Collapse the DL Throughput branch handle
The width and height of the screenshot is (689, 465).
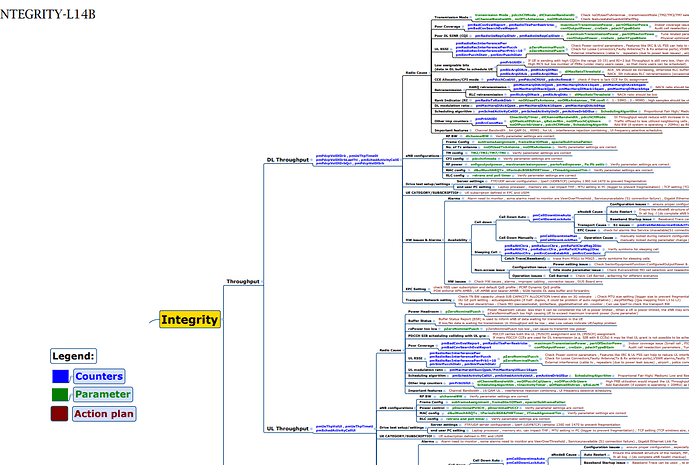coord(312,160)
